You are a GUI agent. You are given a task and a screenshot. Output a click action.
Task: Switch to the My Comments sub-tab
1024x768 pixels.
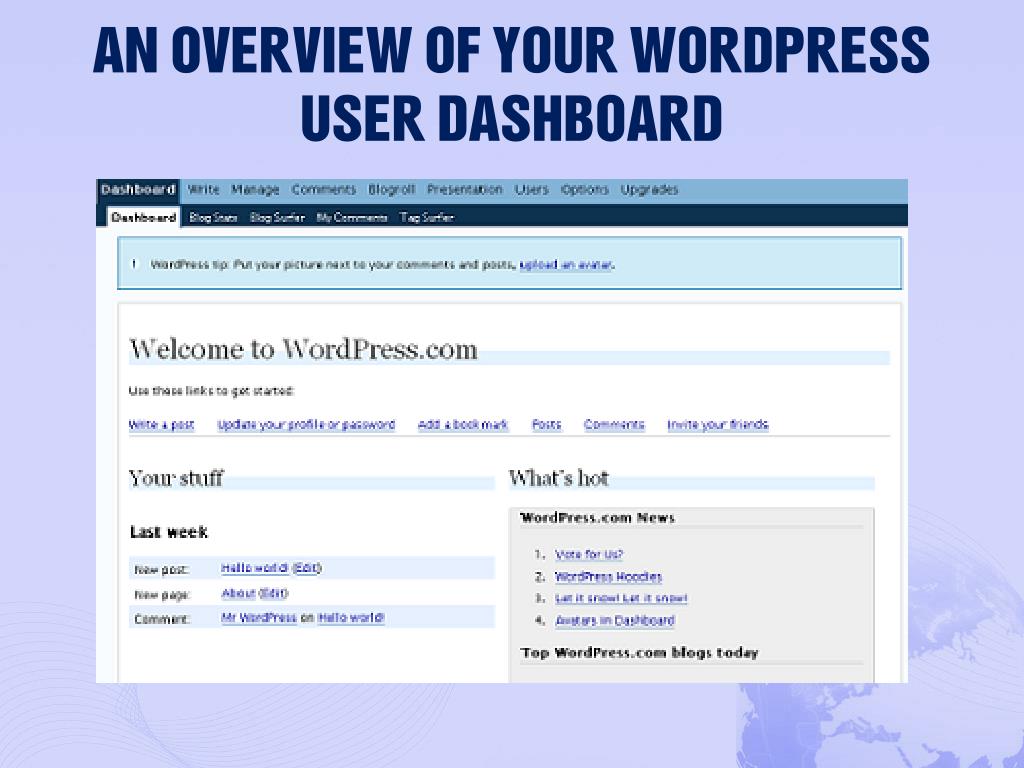(352, 217)
